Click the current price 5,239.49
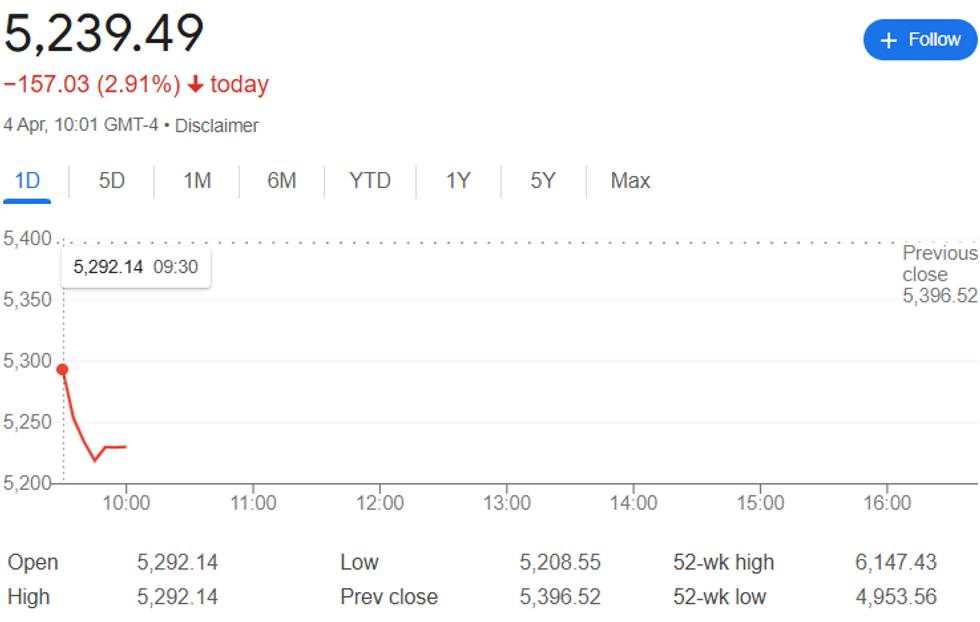 (104, 33)
